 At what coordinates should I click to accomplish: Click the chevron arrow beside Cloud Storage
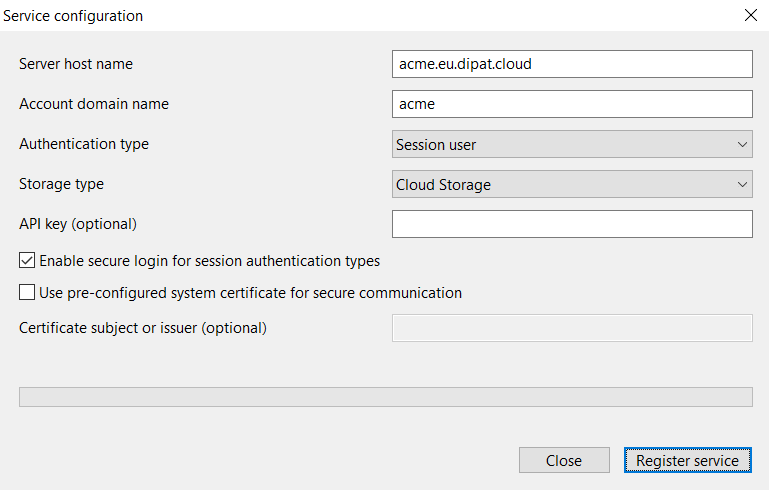(x=742, y=184)
